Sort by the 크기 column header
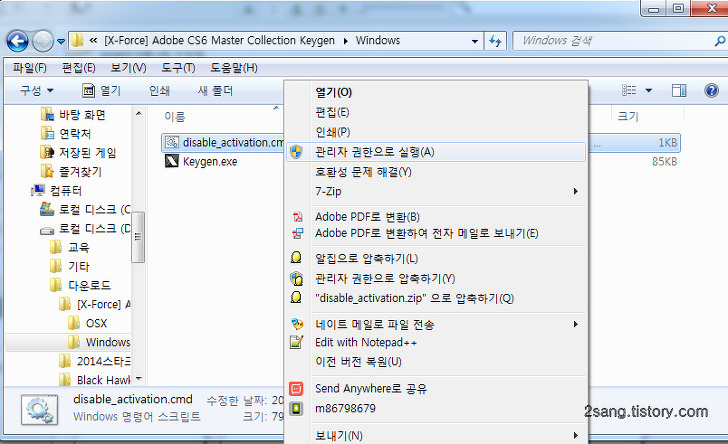The height and width of the screenshot is (444, 728). (628, 116)
